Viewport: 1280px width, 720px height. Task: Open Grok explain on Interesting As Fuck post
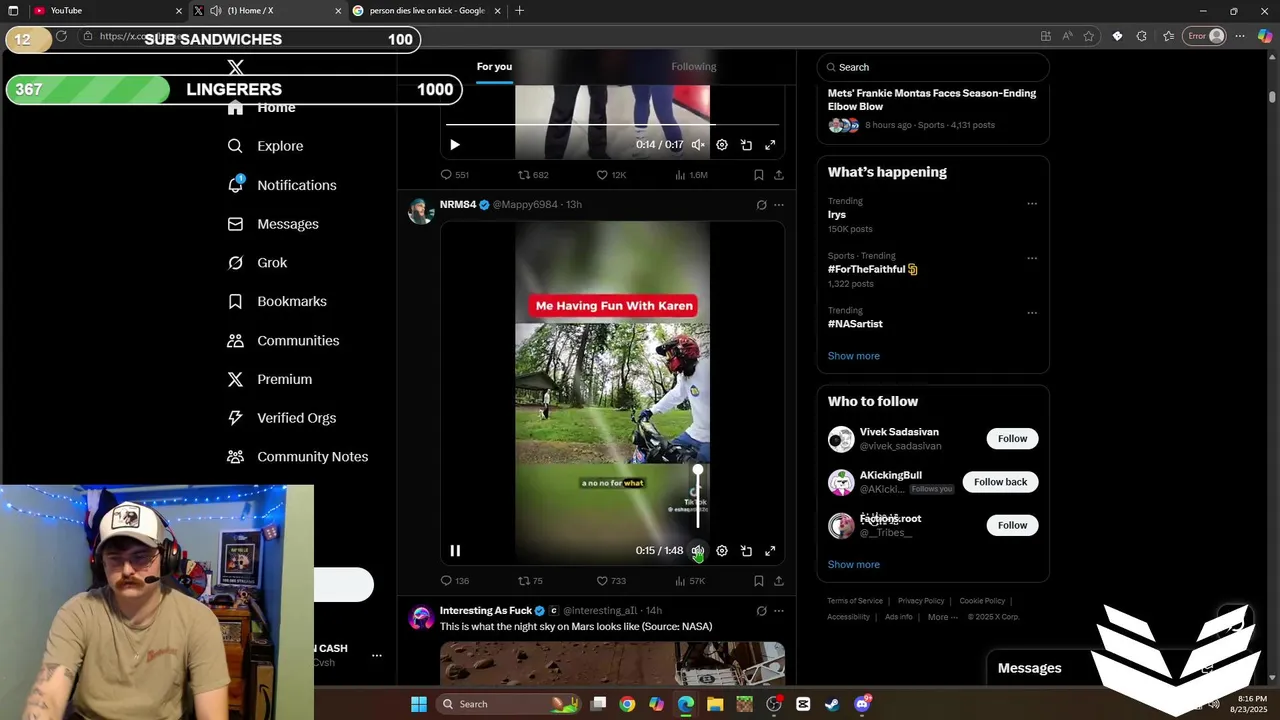click(x=761, y=611)
